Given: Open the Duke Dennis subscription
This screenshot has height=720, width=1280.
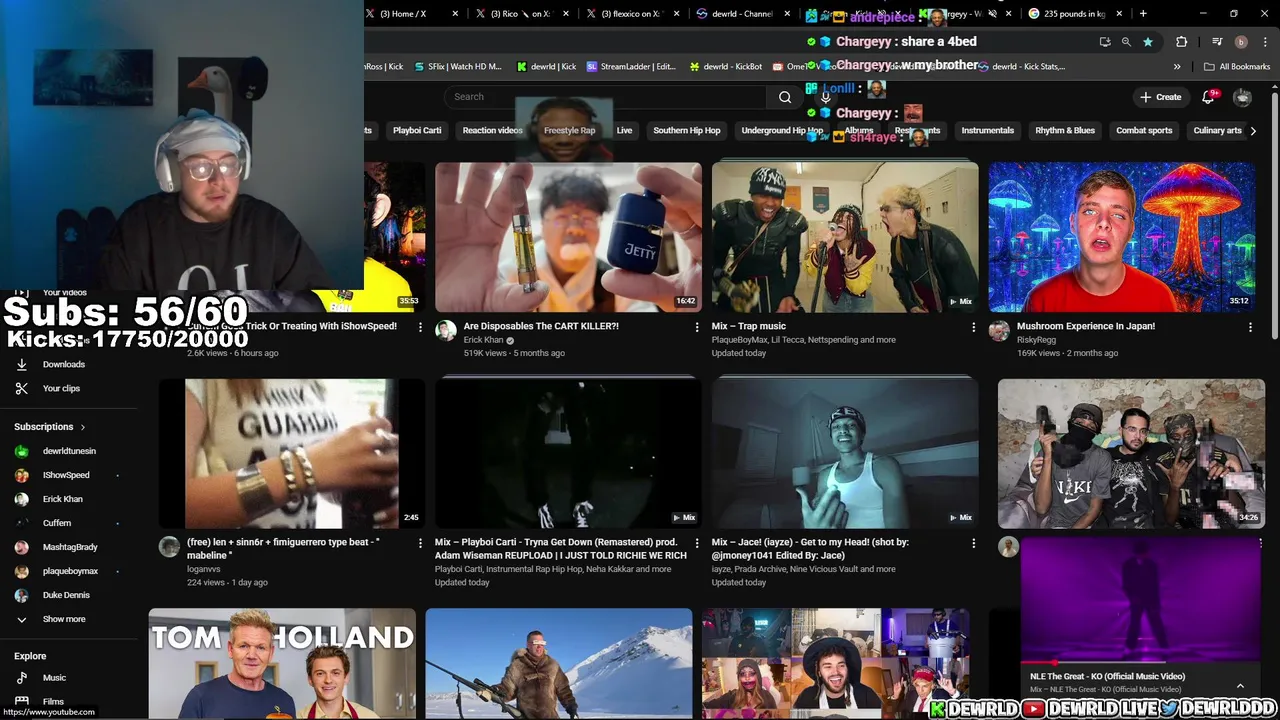Looking at the screenshot, I should pos(68,595).
